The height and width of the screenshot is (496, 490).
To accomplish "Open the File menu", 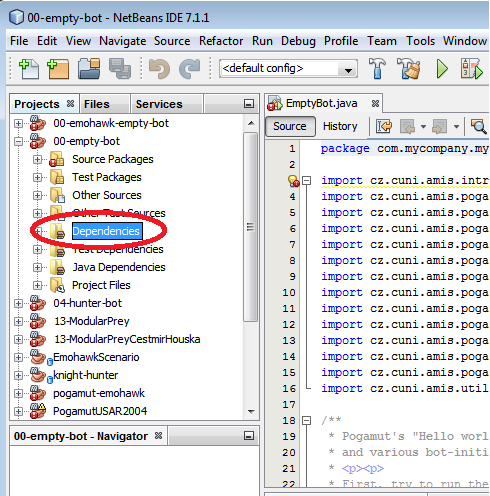I will tap(19, 41).
